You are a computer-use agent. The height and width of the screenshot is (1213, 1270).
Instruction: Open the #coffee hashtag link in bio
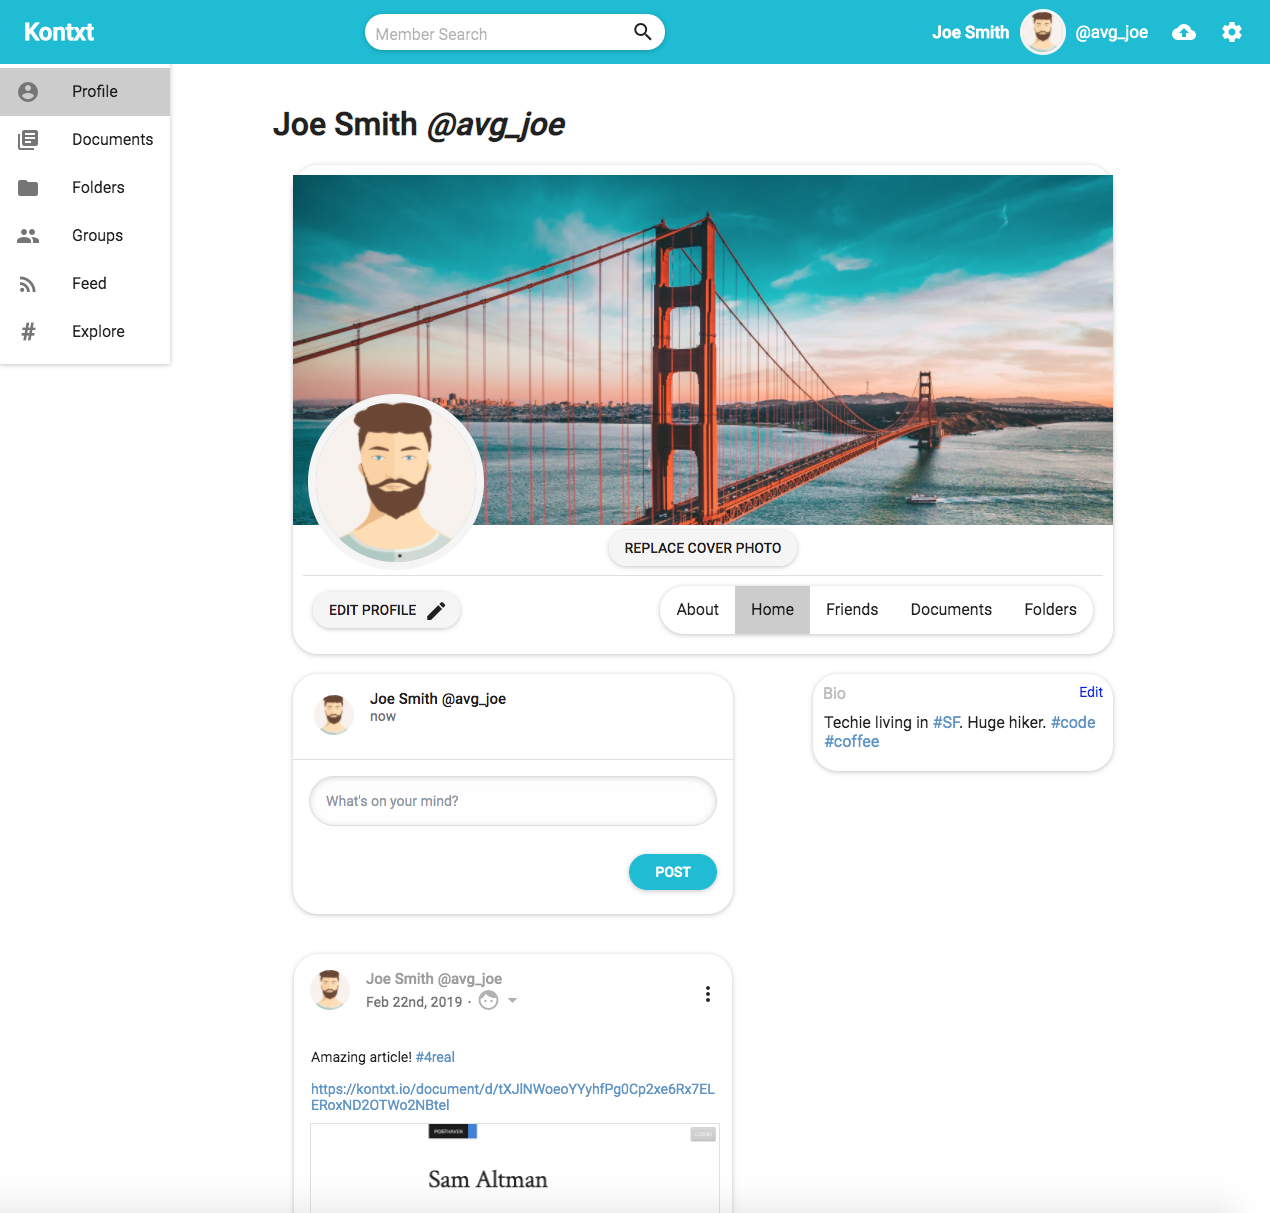pos(852,742)
